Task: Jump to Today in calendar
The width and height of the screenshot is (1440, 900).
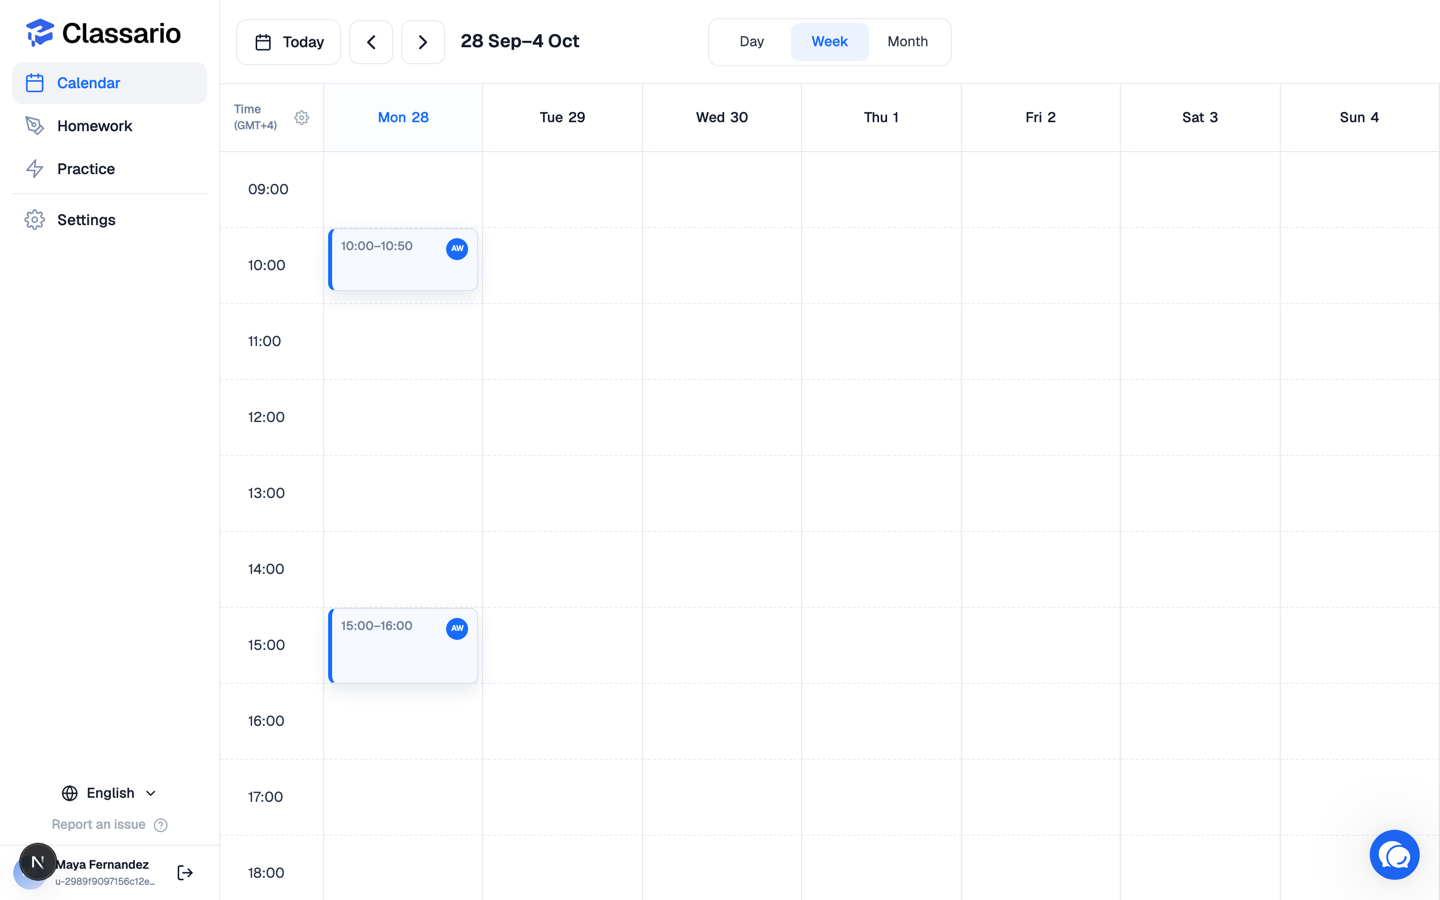Action: [x=289, y=42]
